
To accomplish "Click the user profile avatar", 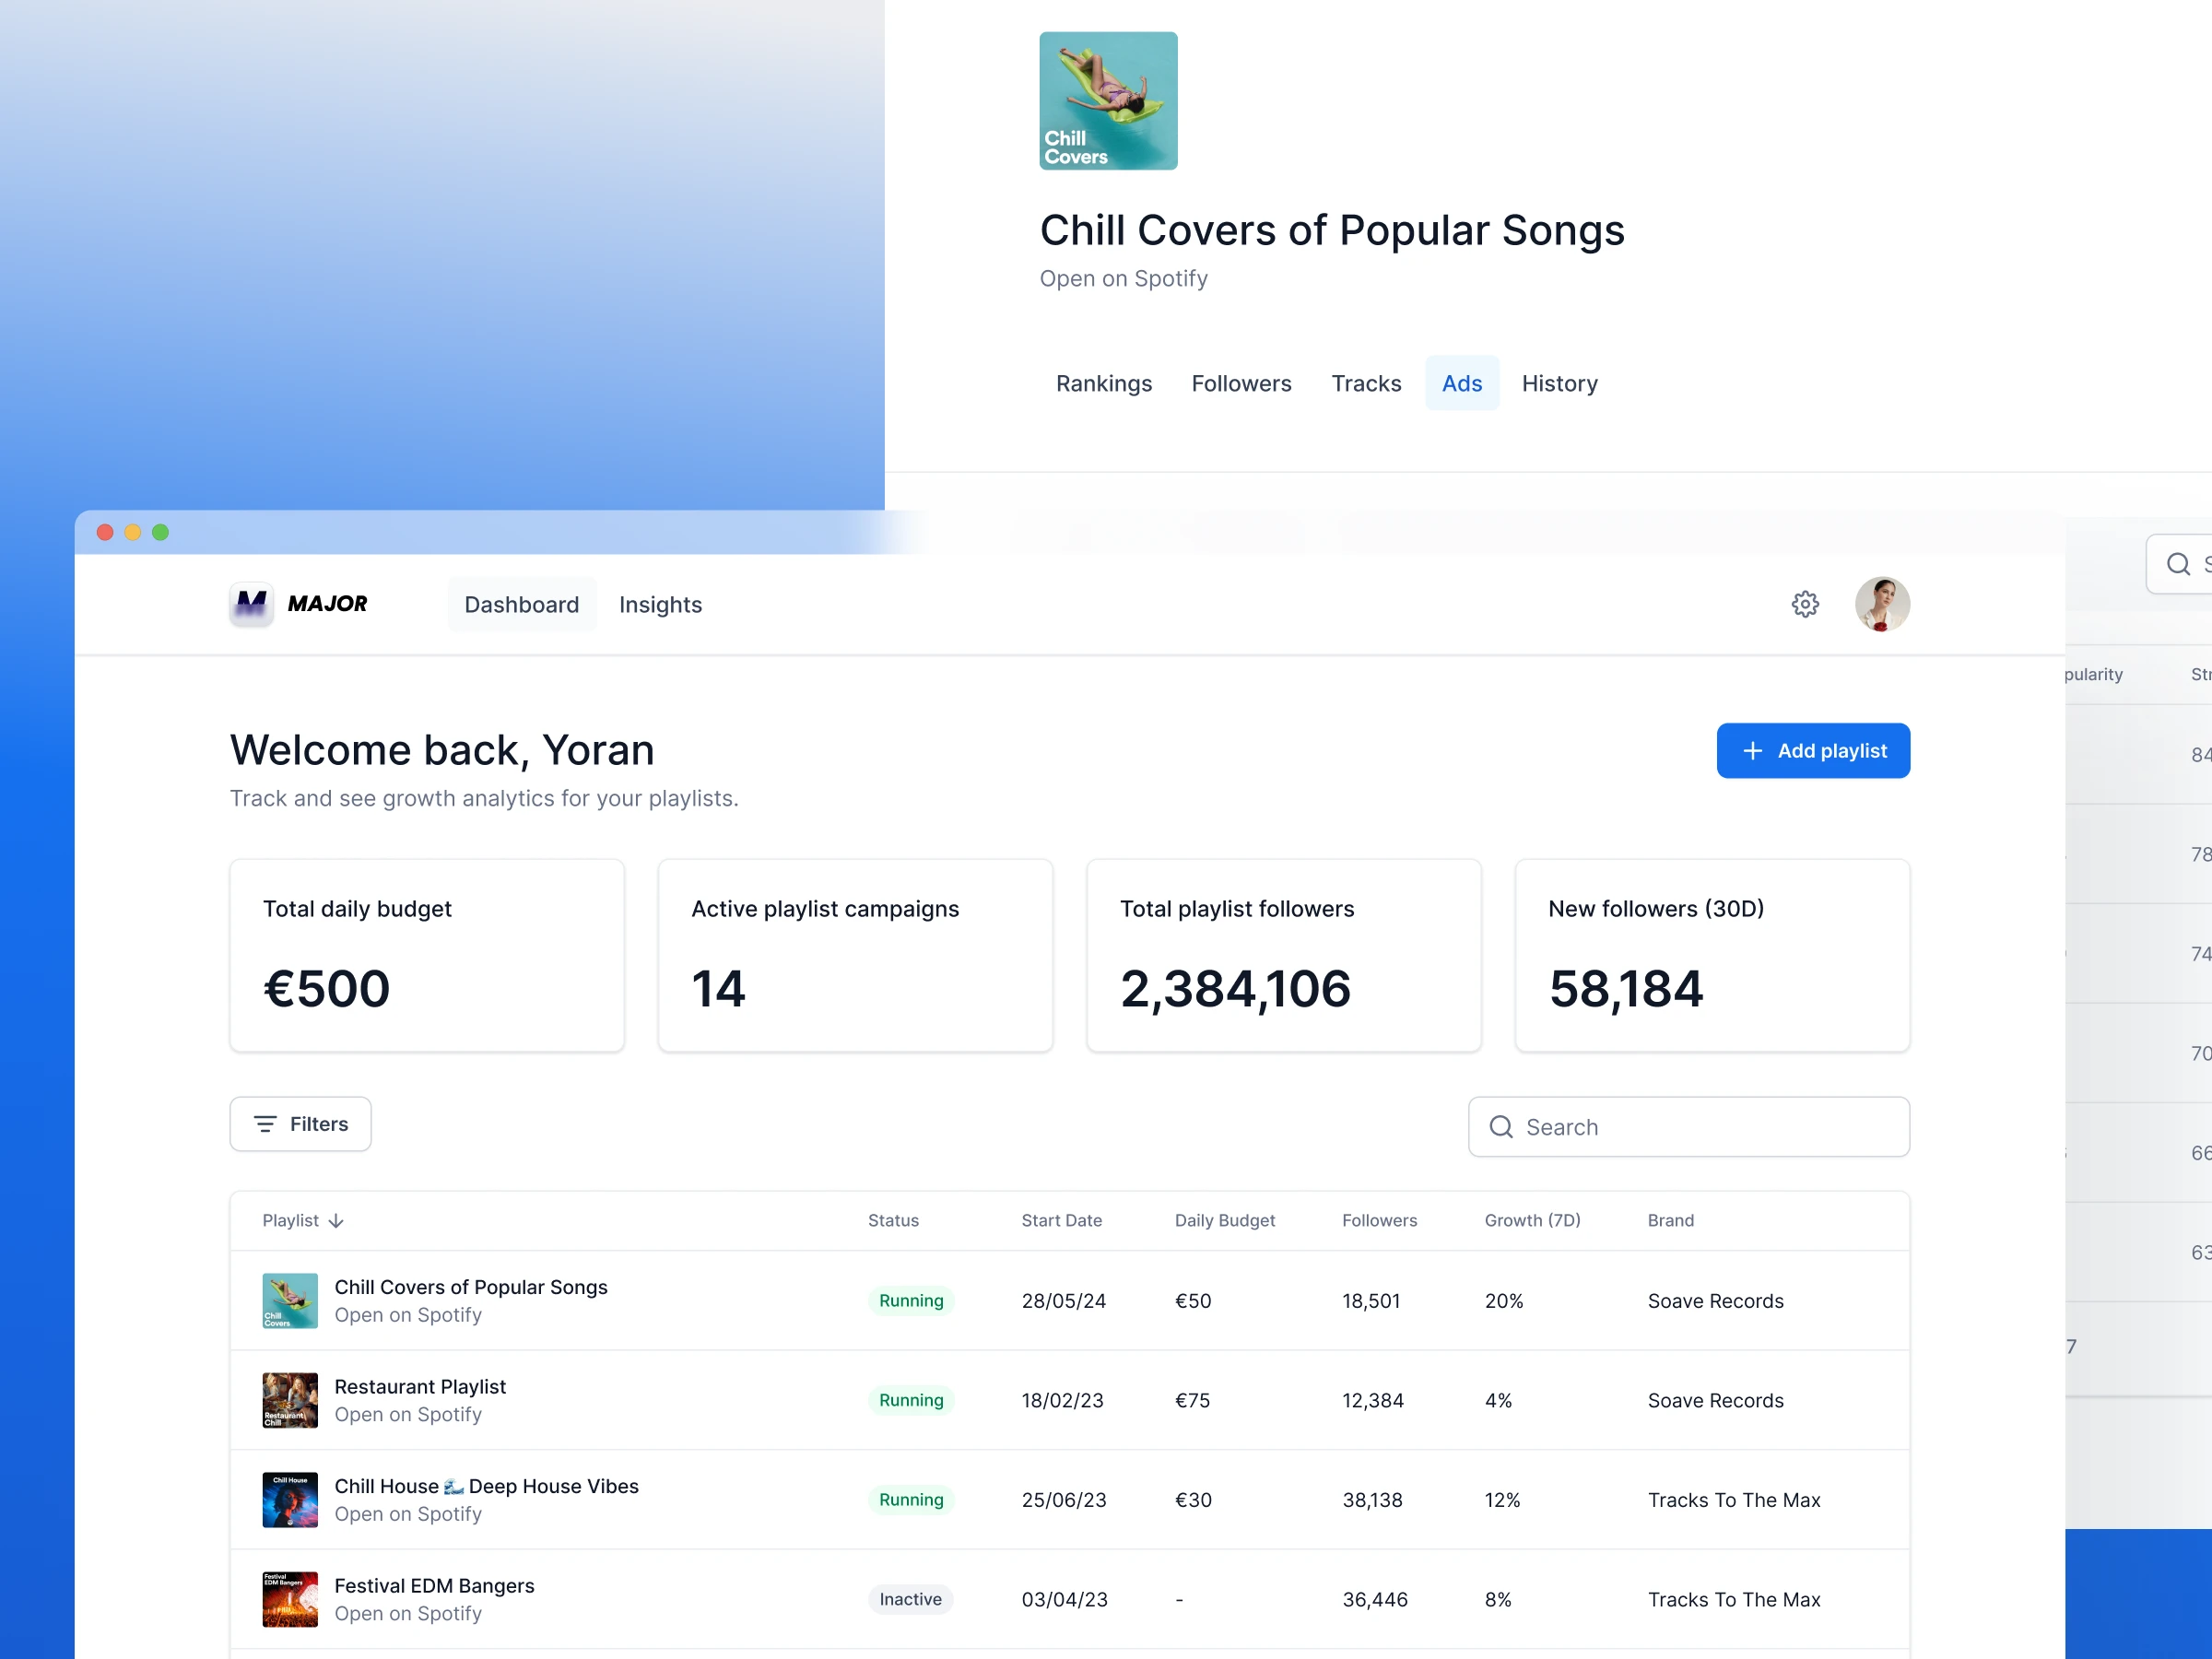I will [x=1881, y=604].
